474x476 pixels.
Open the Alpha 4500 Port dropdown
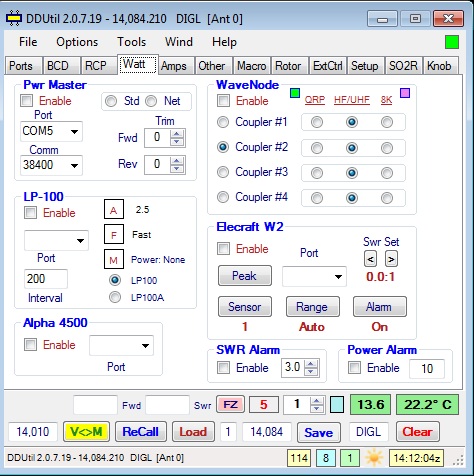tap(145, 346)
